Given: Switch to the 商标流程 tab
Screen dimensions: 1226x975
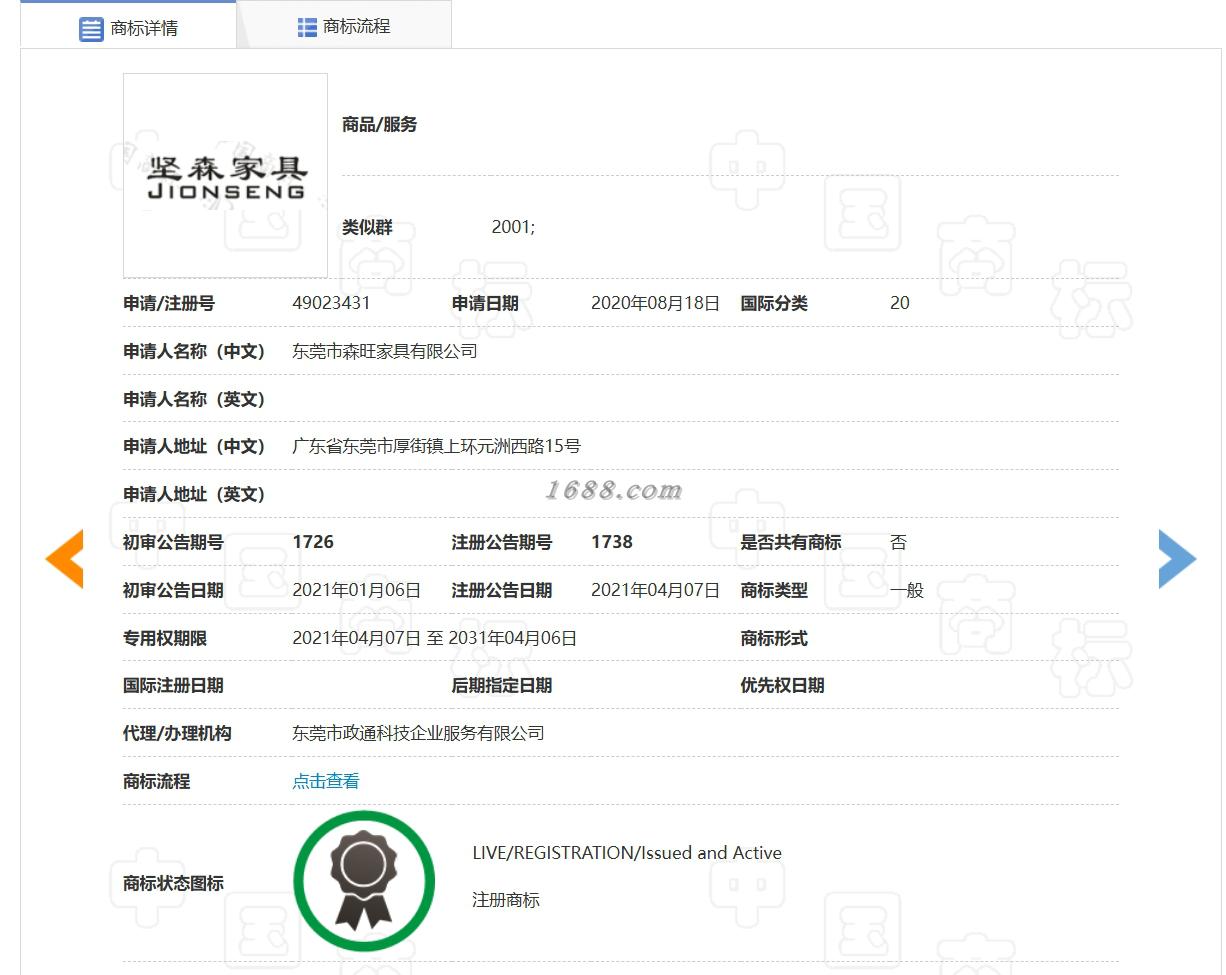Looking at the screenshot, I should [344, 27].
